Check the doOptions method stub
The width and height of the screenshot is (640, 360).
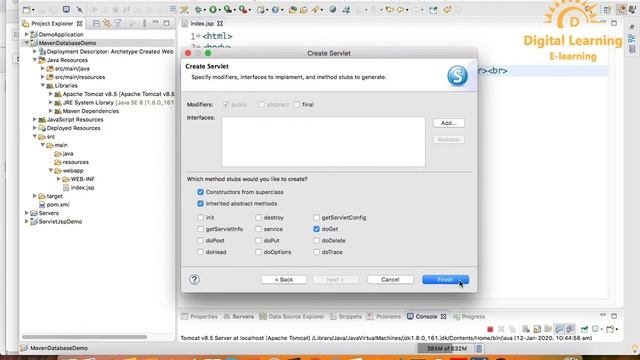click(258, 252)
